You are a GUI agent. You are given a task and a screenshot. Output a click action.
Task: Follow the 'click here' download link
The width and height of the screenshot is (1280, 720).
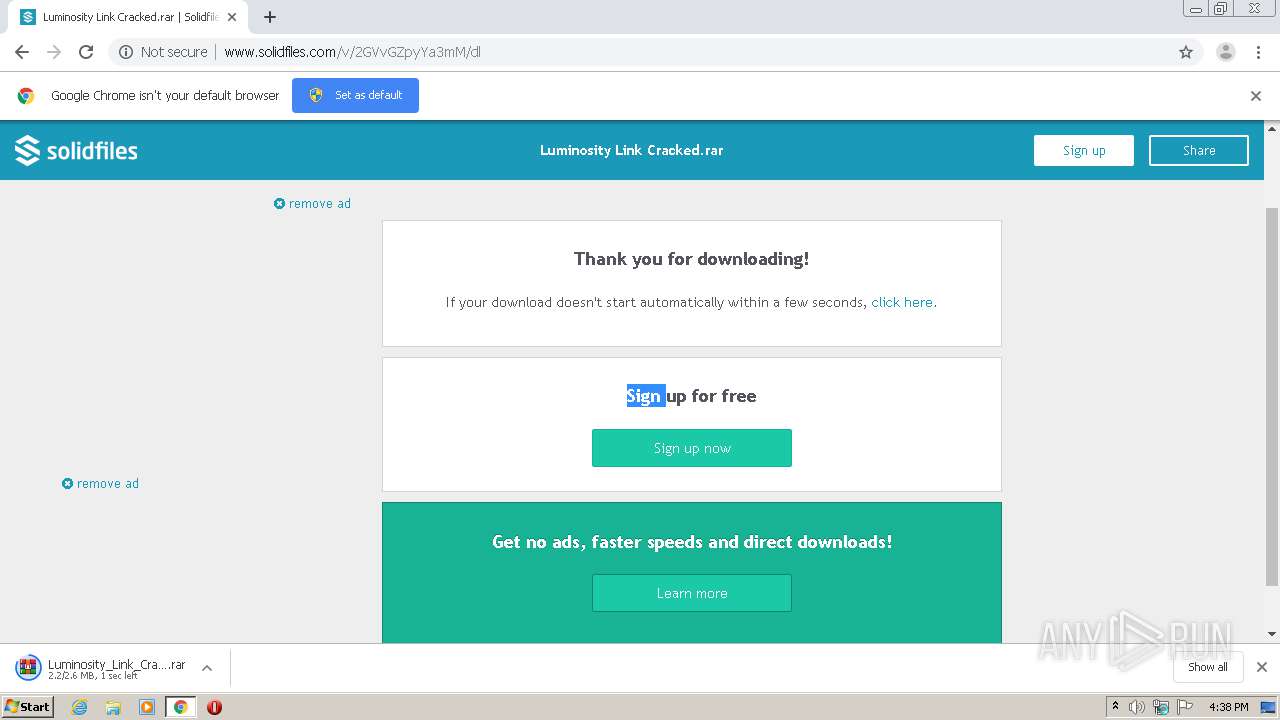(902, 302)
